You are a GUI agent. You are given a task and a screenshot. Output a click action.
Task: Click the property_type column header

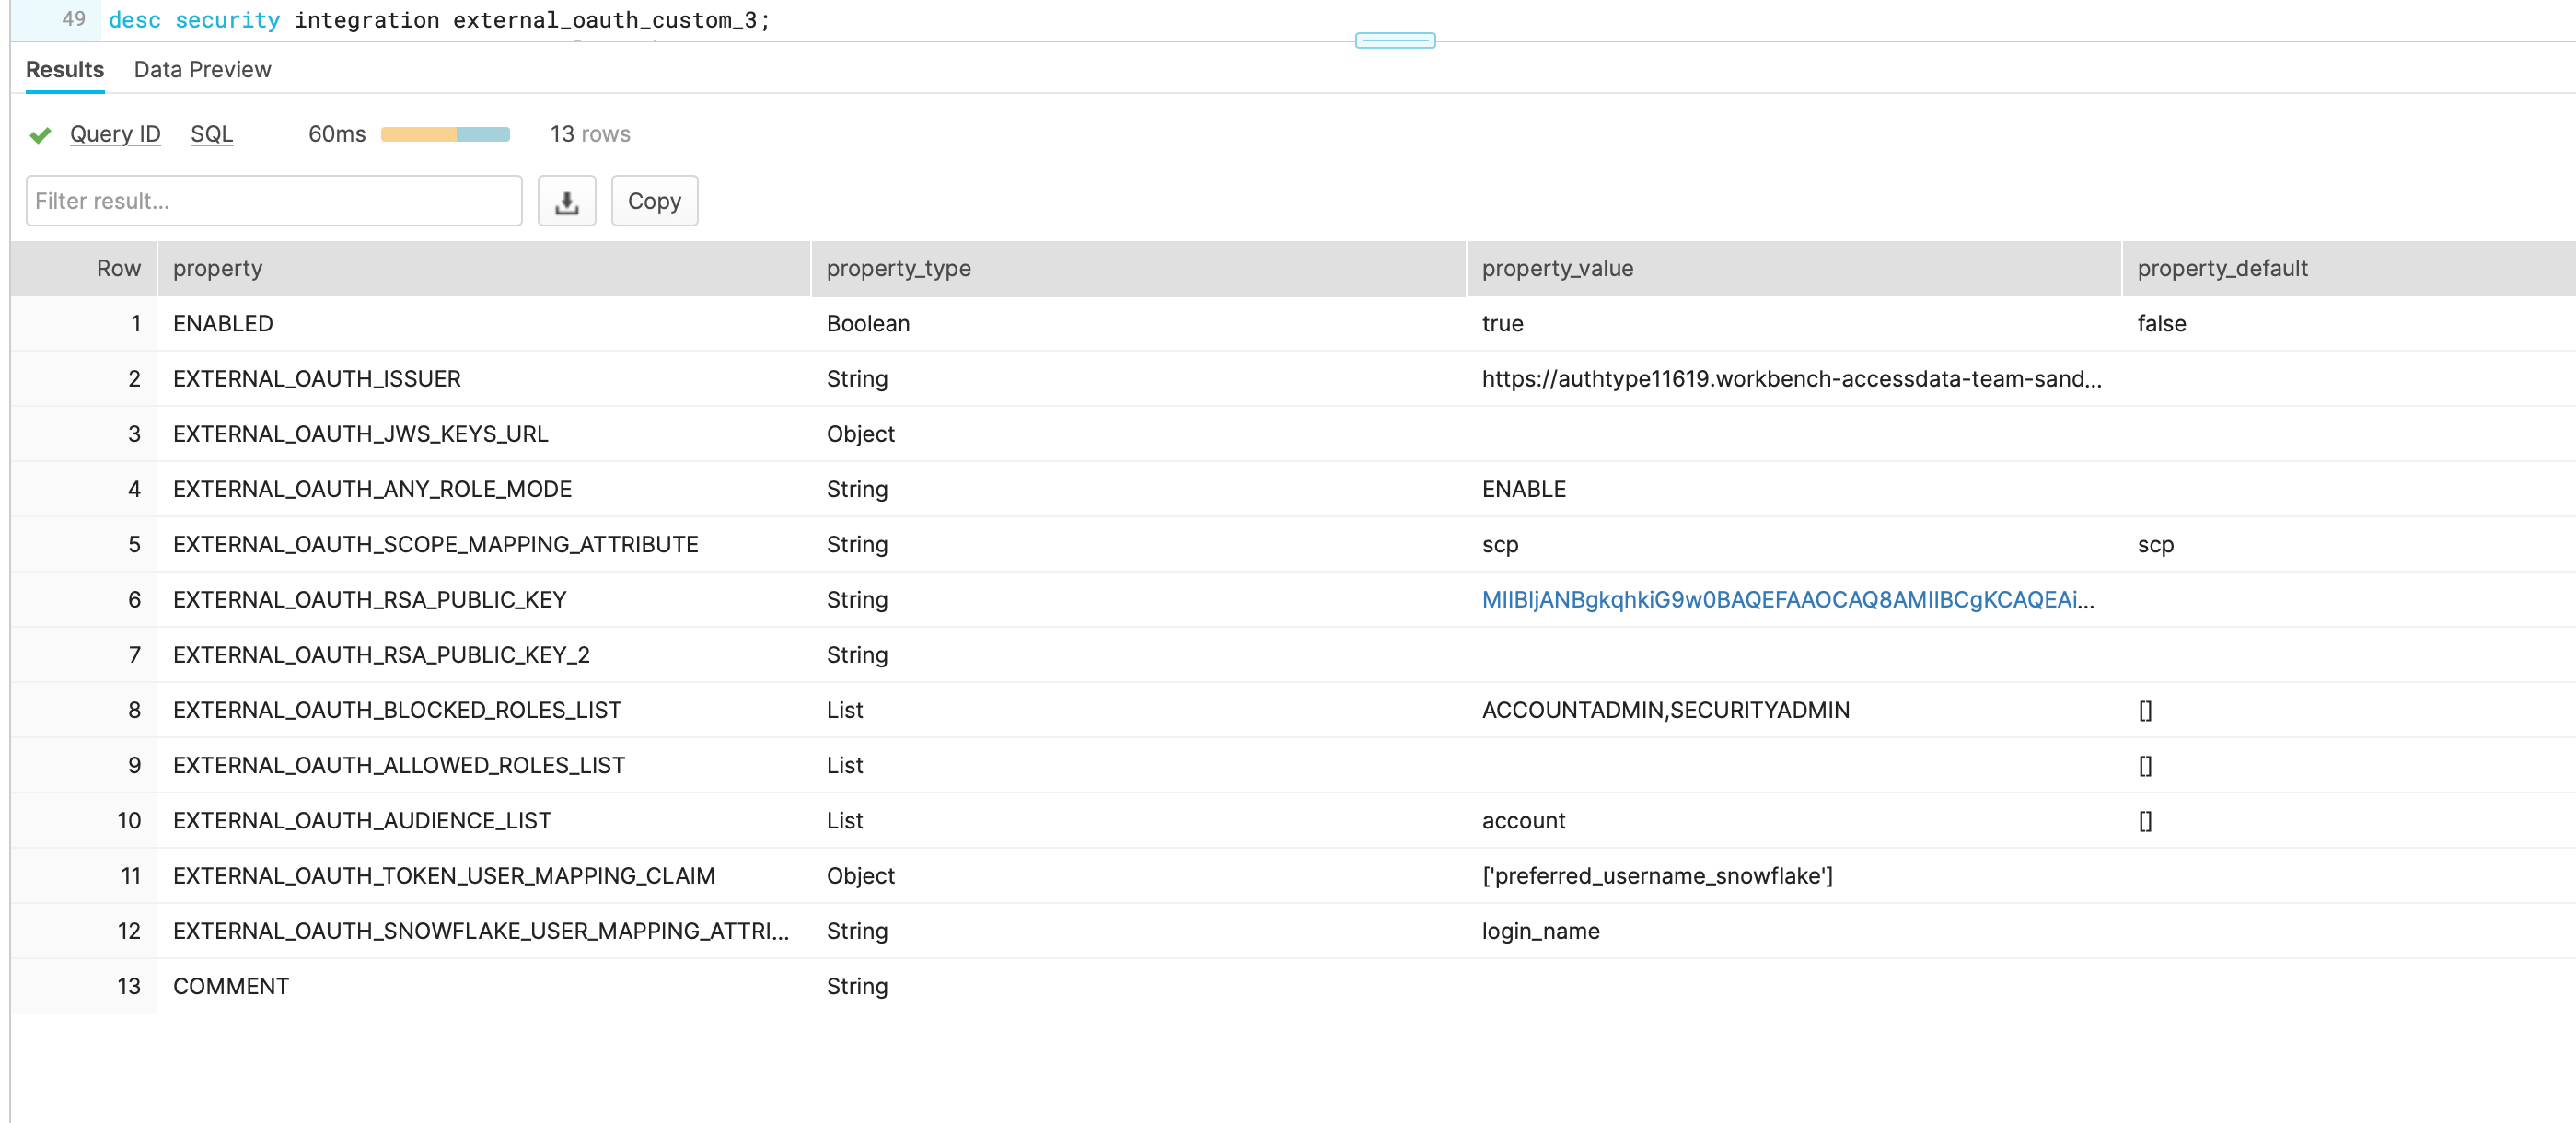click(1138, 269)
